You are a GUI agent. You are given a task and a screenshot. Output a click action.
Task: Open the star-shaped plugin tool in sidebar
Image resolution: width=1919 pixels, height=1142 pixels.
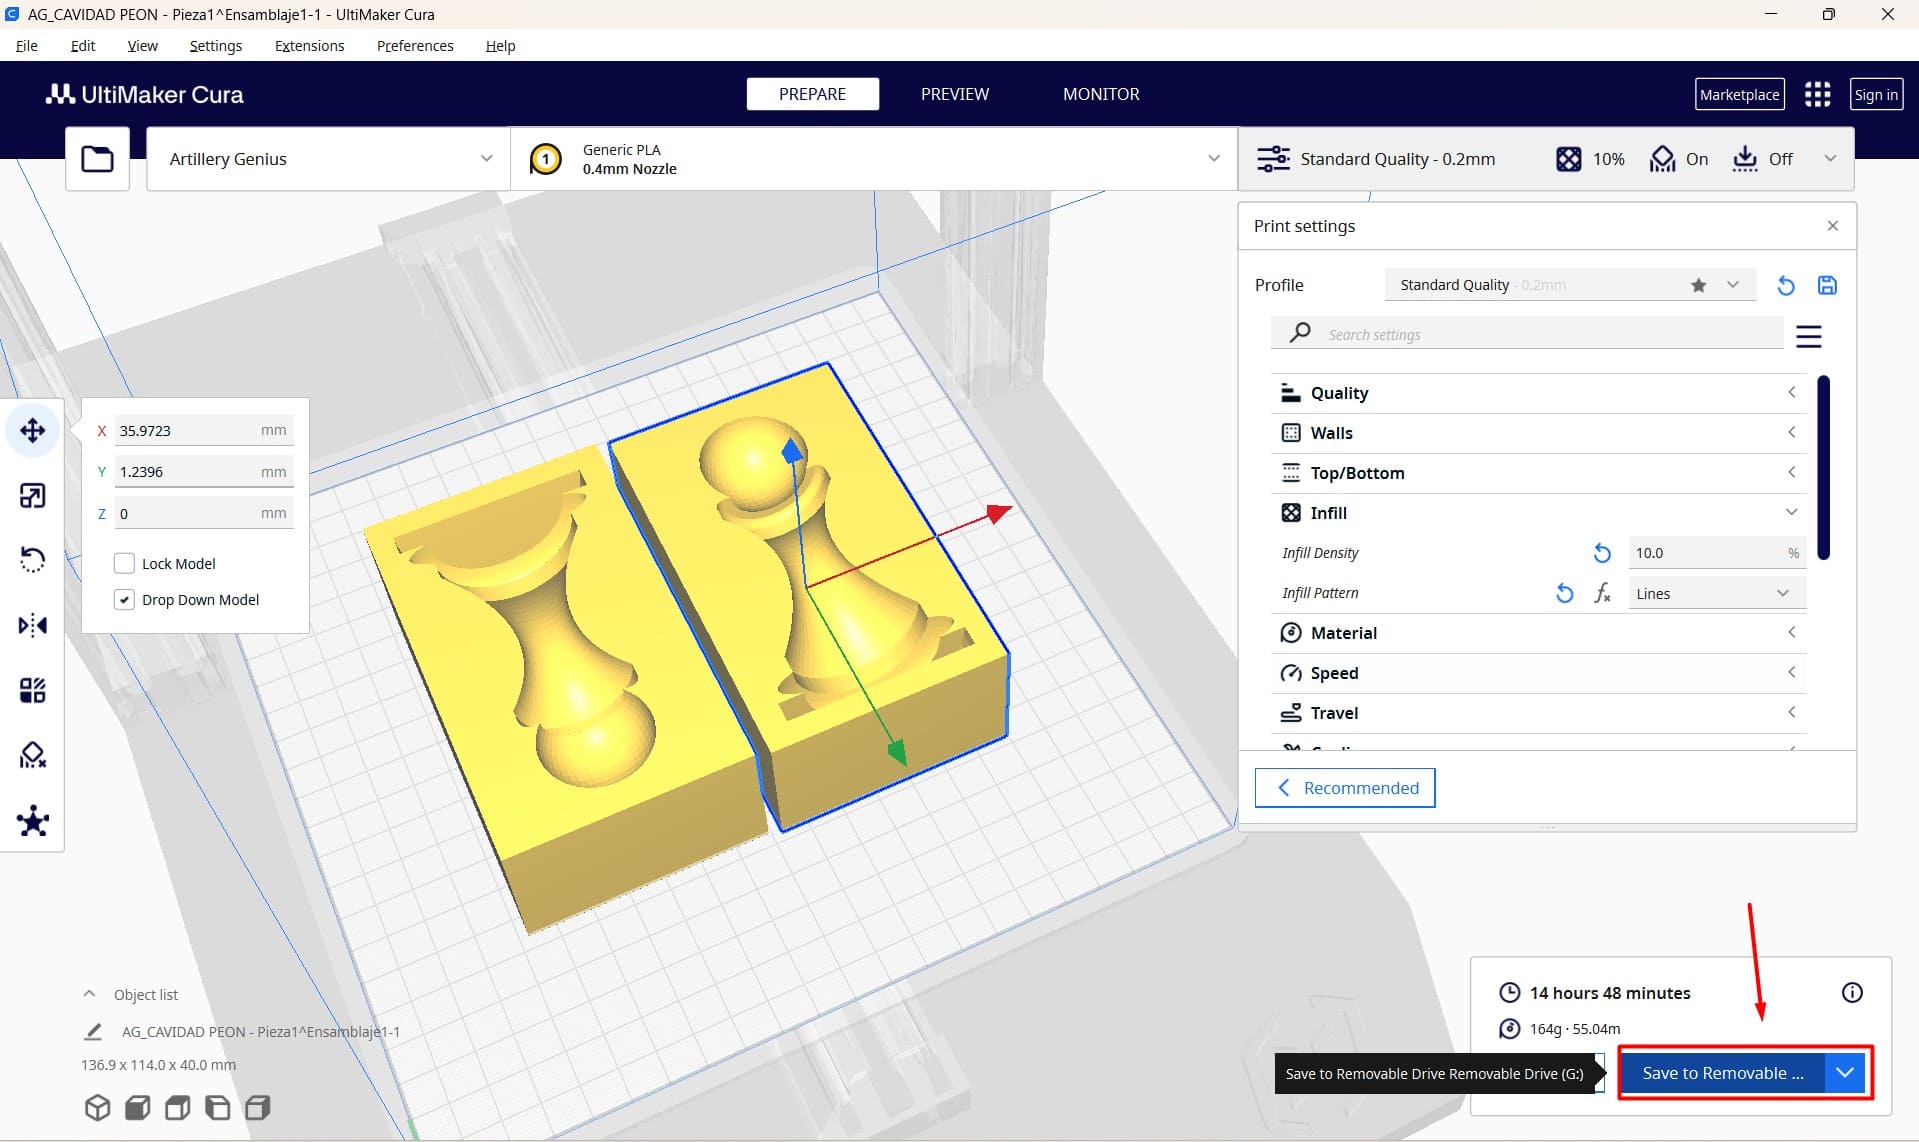click(32, 821)
